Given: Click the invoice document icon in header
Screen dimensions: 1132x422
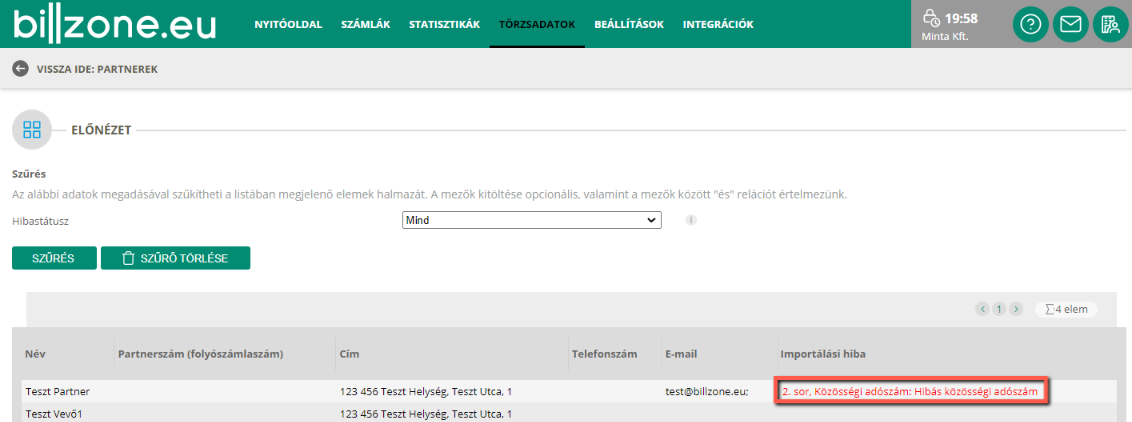Looking at the screenshot, I should 1110,25.
